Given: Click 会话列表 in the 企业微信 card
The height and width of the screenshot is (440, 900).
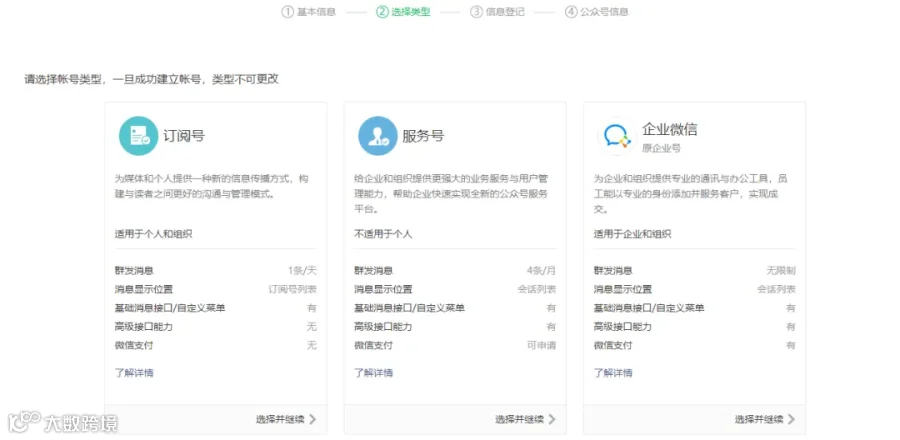Looking at the screenshot, I should (x=776, y=289).
